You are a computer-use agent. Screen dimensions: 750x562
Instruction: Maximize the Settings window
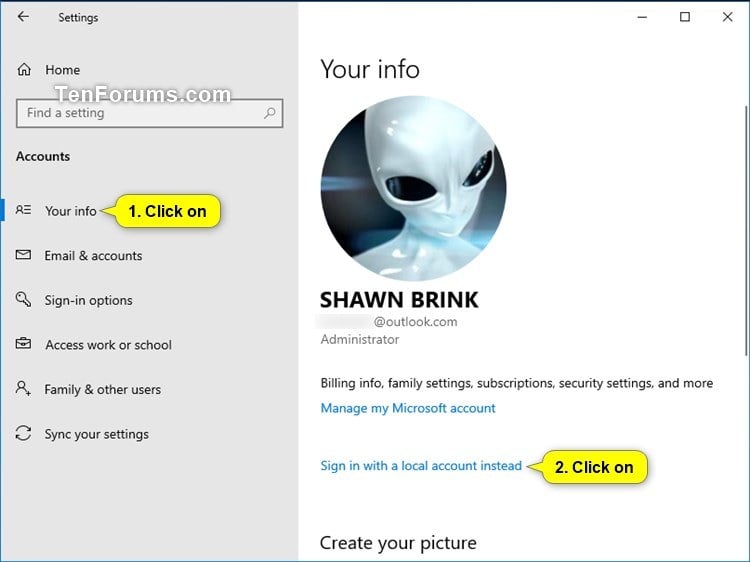click(x=685, y=17)
